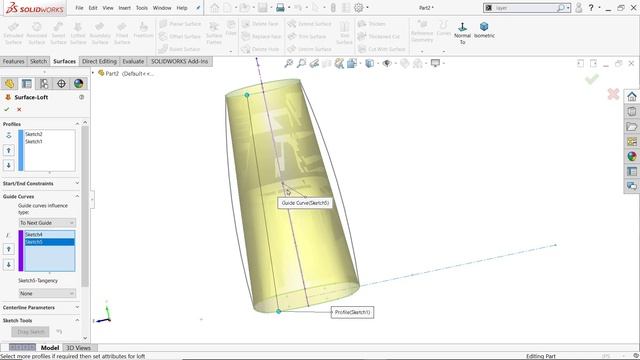This screenshot has height=360, width=640.
Task: Switch to the Sketch tab
Action: (x=38, y=61)
